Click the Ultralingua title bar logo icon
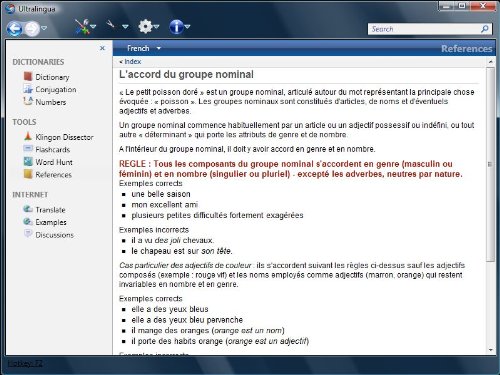Viewport: 500px width, 375px height. [11, 8]
